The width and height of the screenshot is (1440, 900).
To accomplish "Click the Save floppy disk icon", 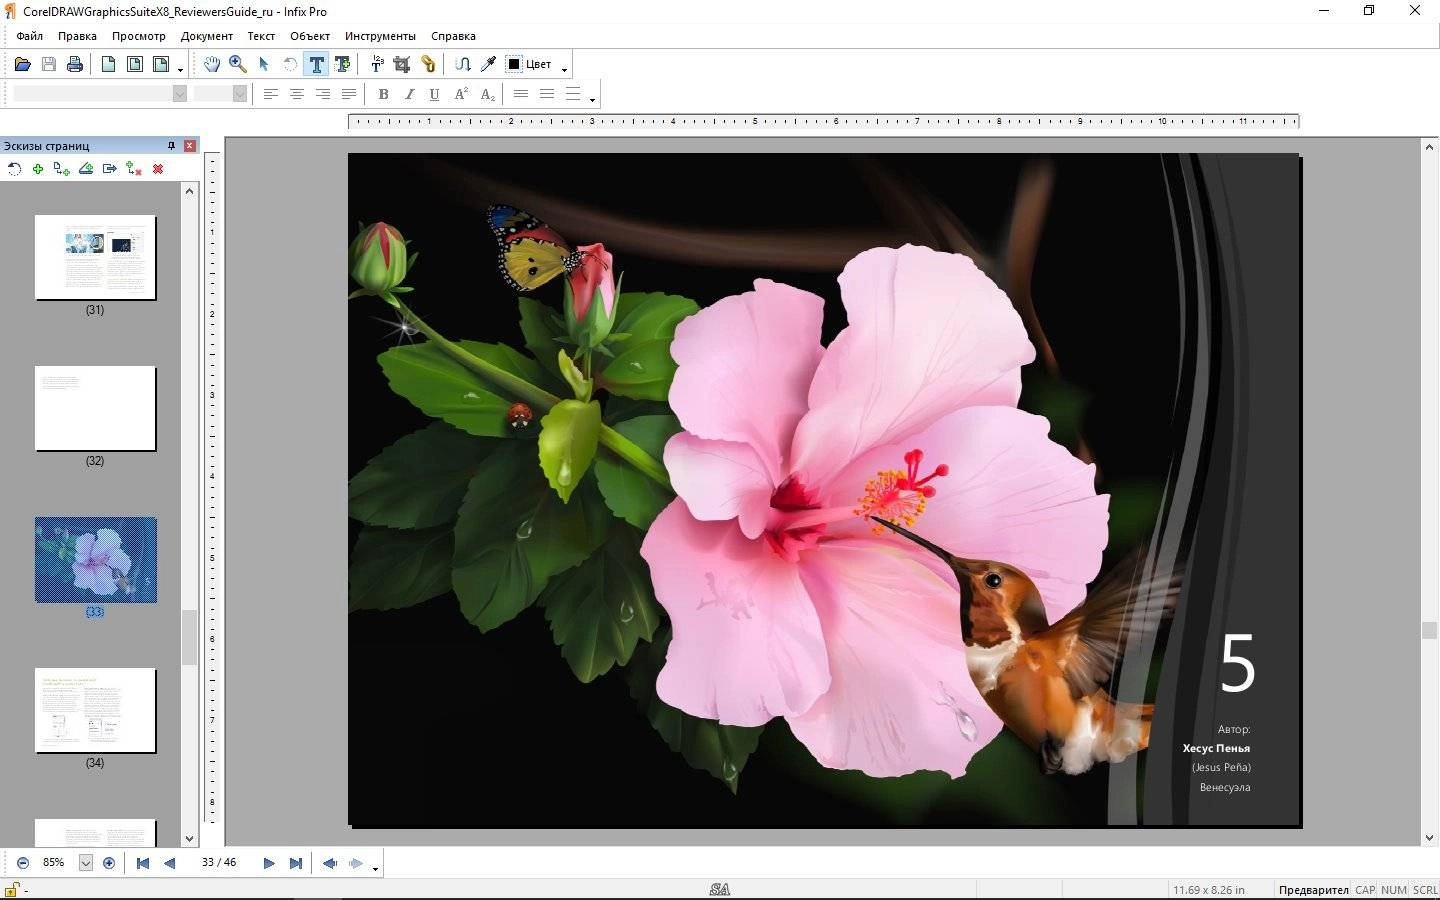I will (49, 64).
